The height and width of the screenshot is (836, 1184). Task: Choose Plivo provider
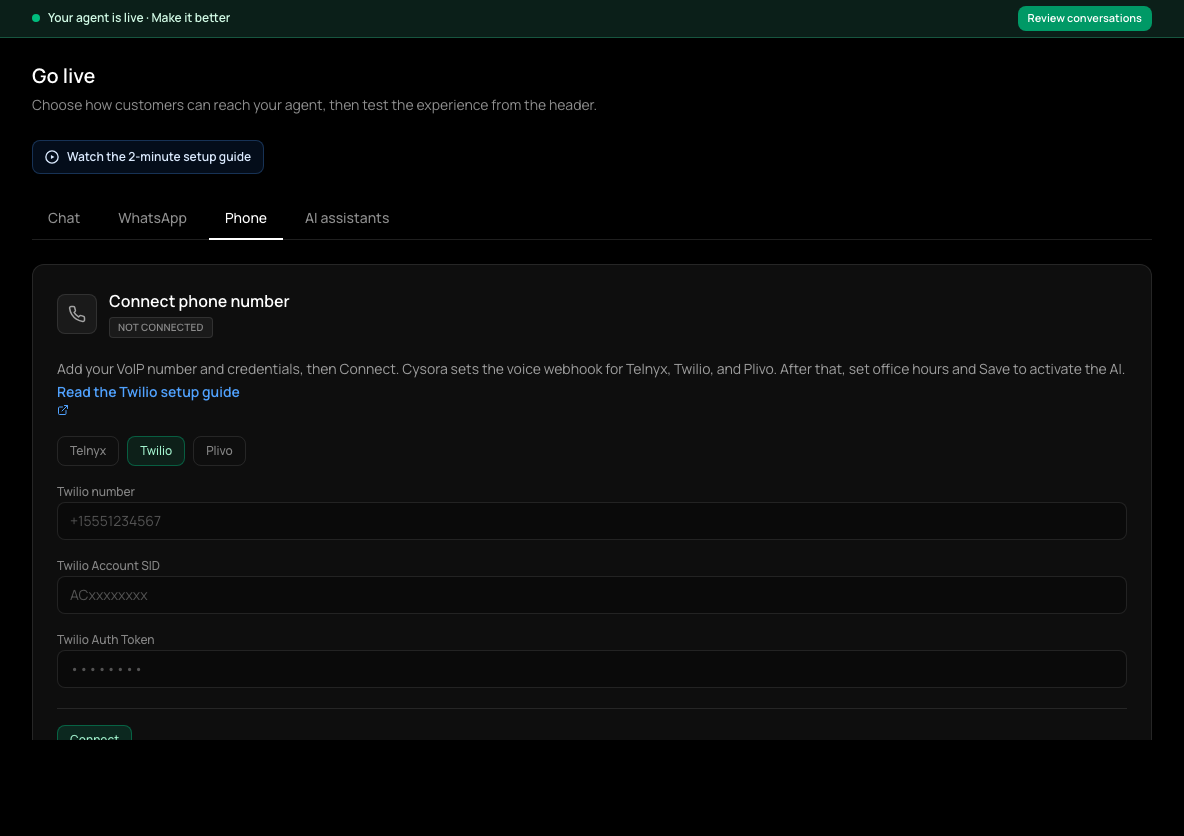(219, 451)
